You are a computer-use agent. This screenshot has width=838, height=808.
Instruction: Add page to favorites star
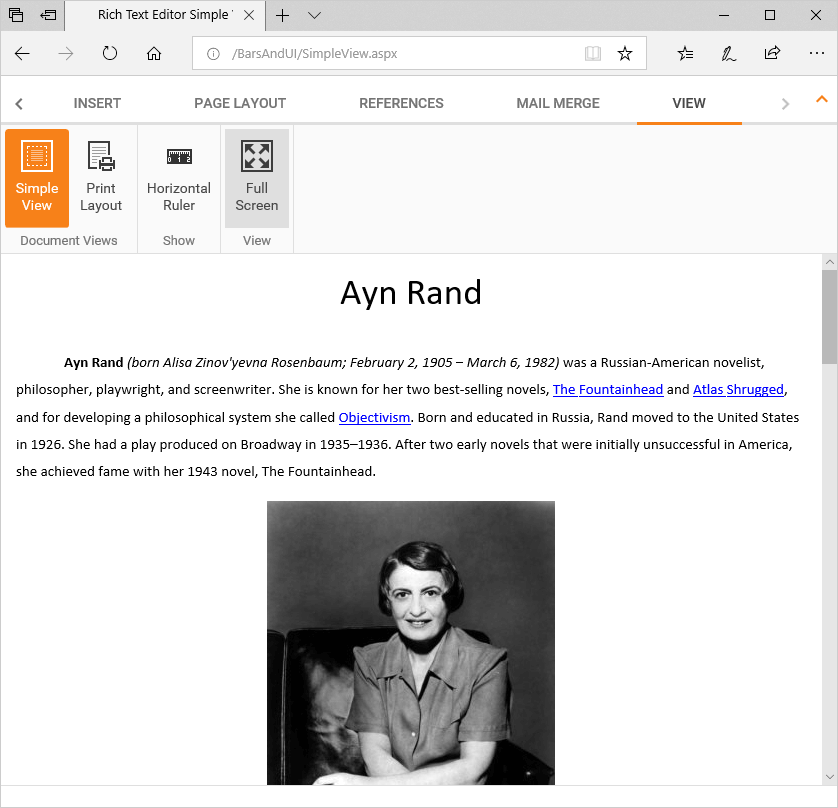tap(625, 53)
